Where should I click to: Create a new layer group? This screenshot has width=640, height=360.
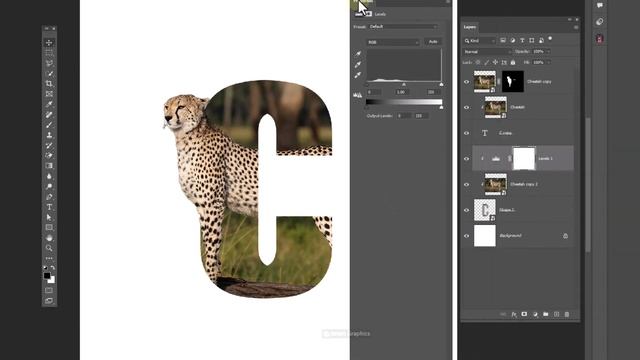pos(546,314)
